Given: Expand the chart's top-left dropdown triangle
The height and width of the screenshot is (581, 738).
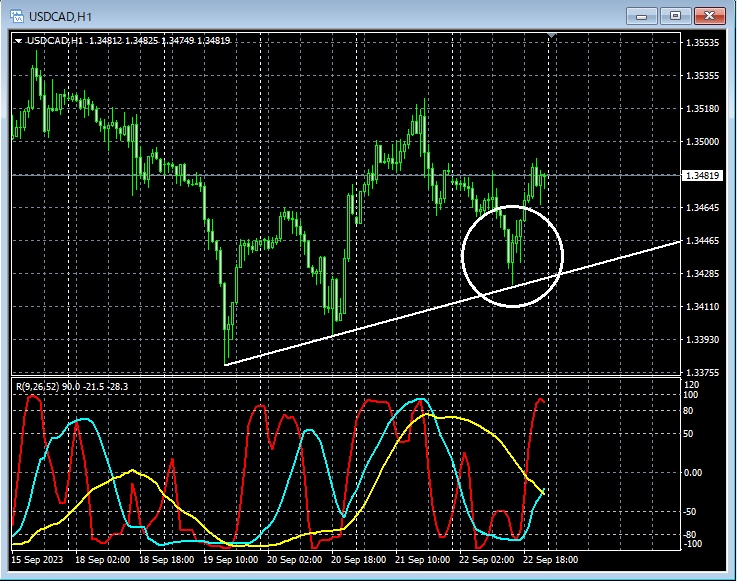Looking at the screenshot, I should pyautogui.click(x=18, y=41).
